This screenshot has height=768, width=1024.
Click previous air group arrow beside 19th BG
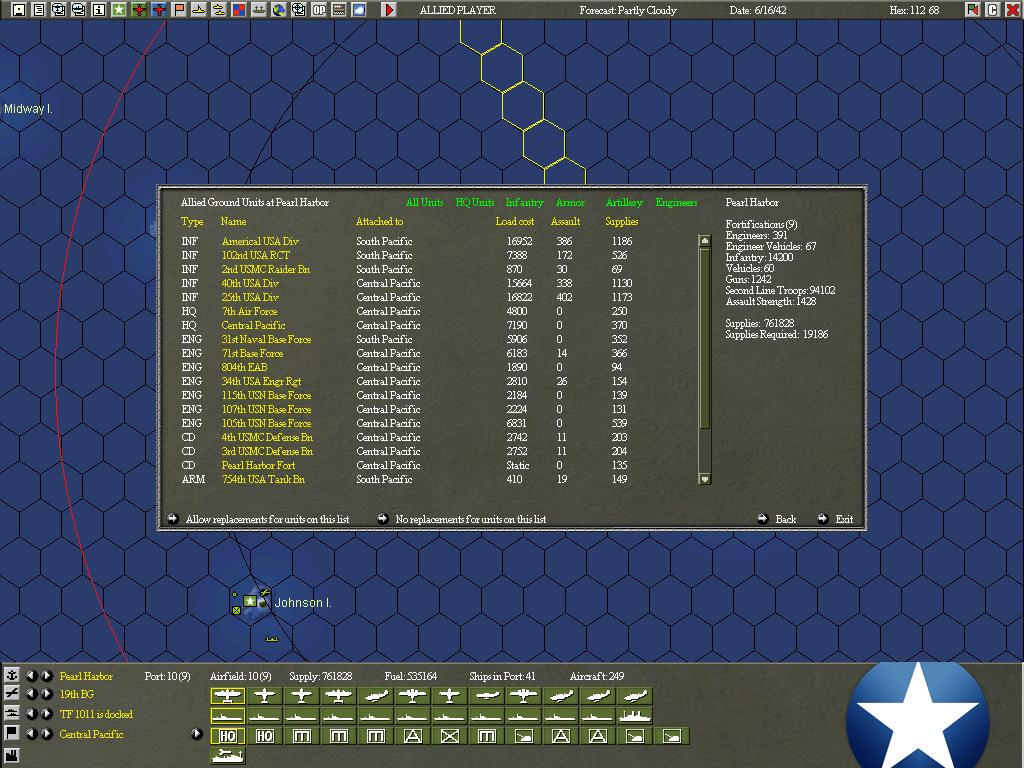31,694
